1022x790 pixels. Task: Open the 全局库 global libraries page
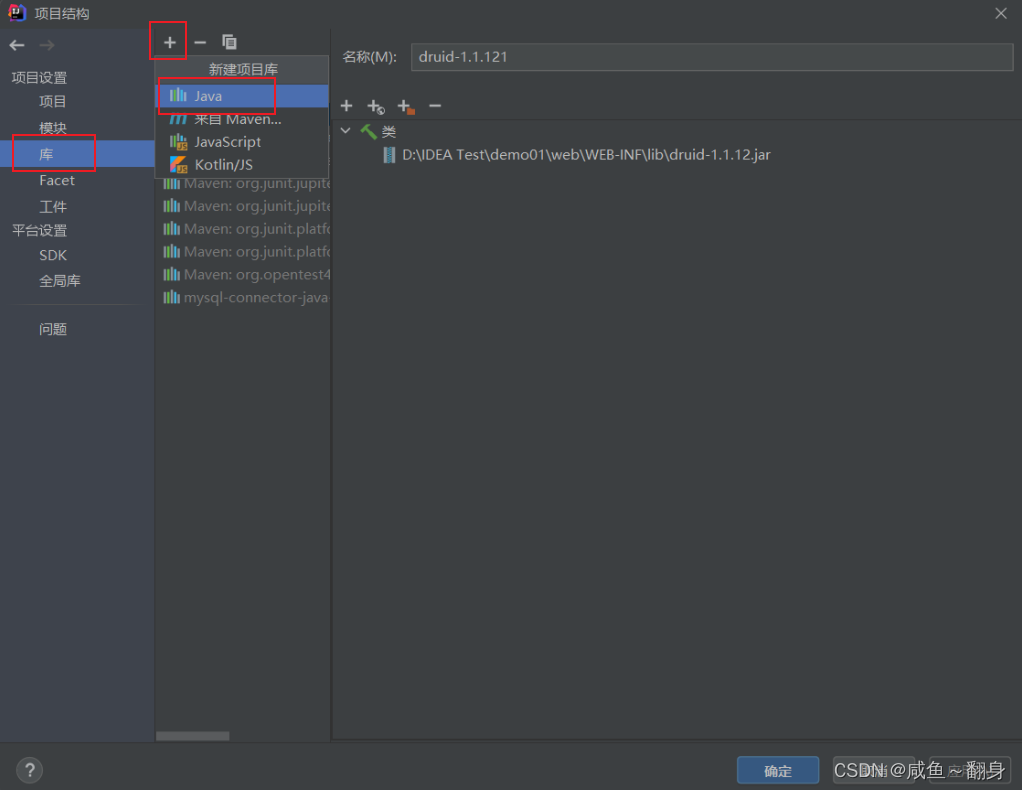(59, 281)
